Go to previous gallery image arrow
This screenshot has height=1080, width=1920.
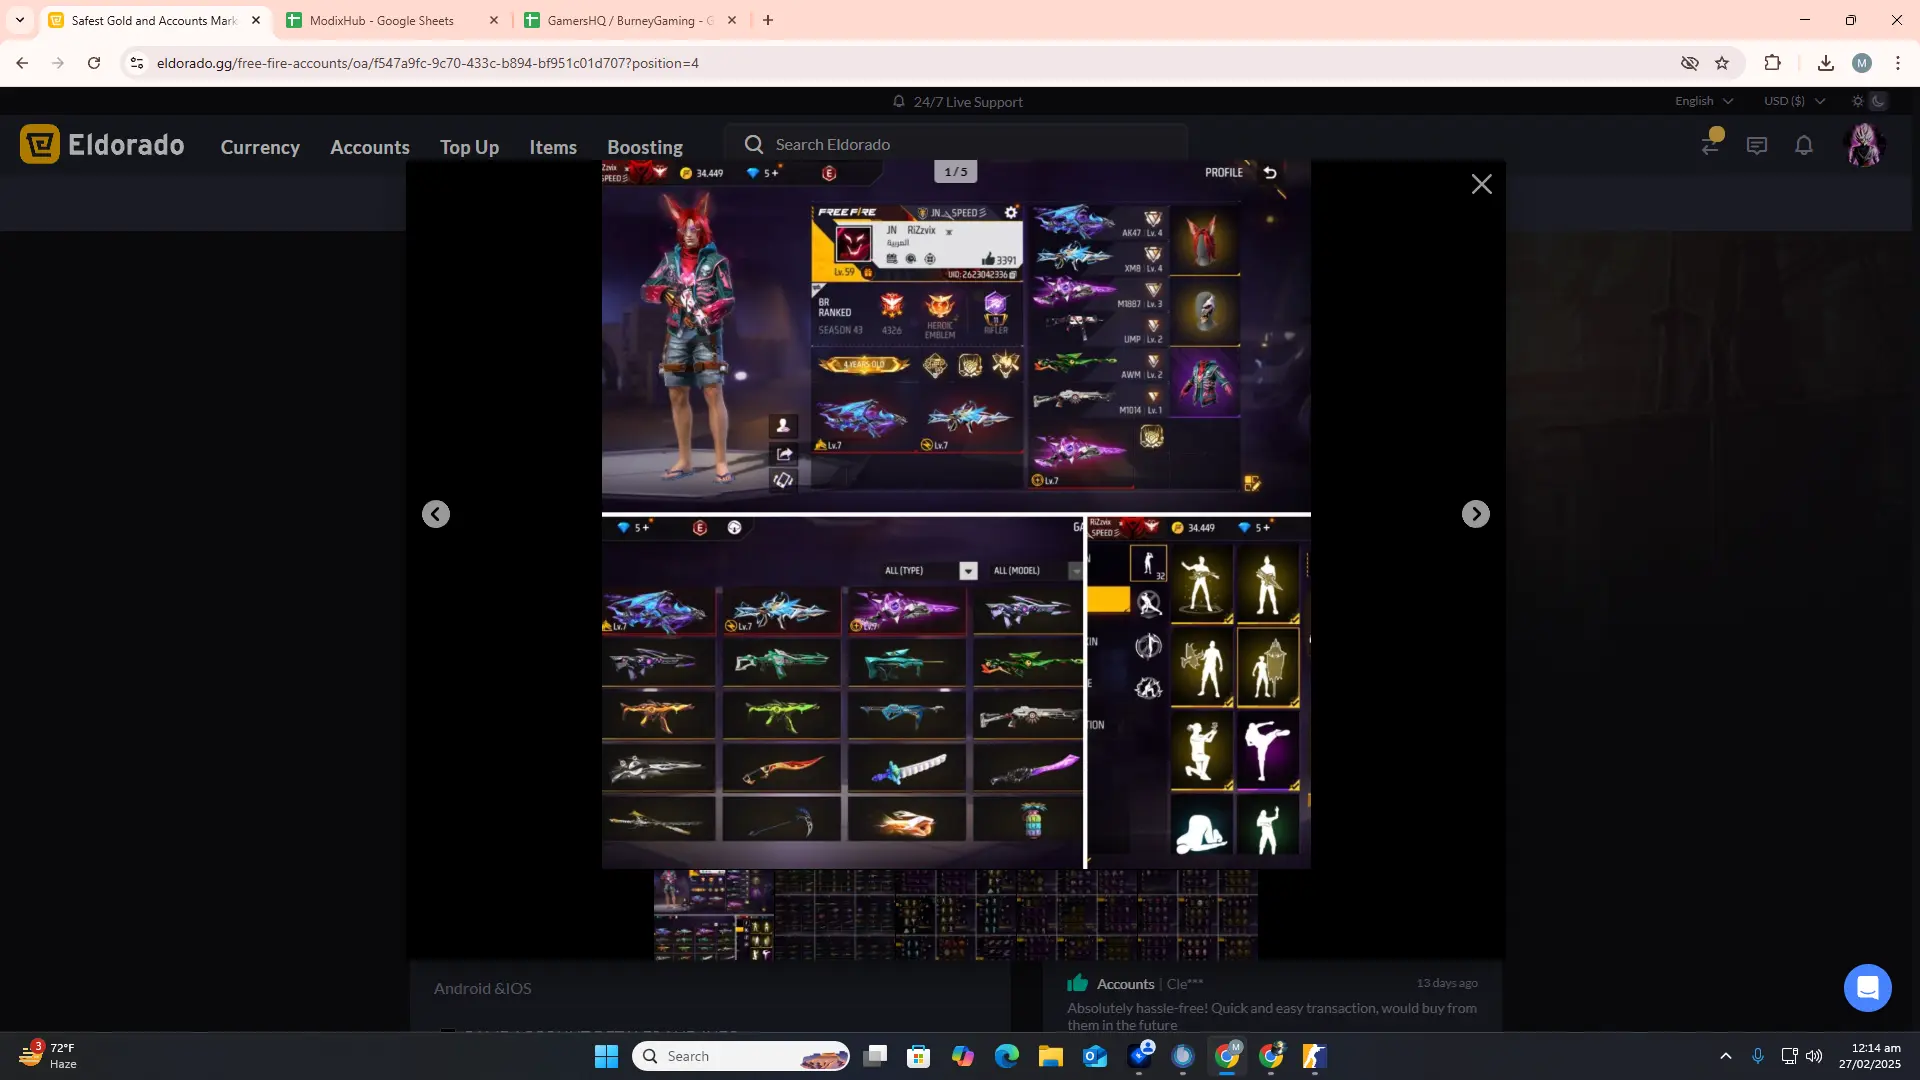click(x=436, y=514)
